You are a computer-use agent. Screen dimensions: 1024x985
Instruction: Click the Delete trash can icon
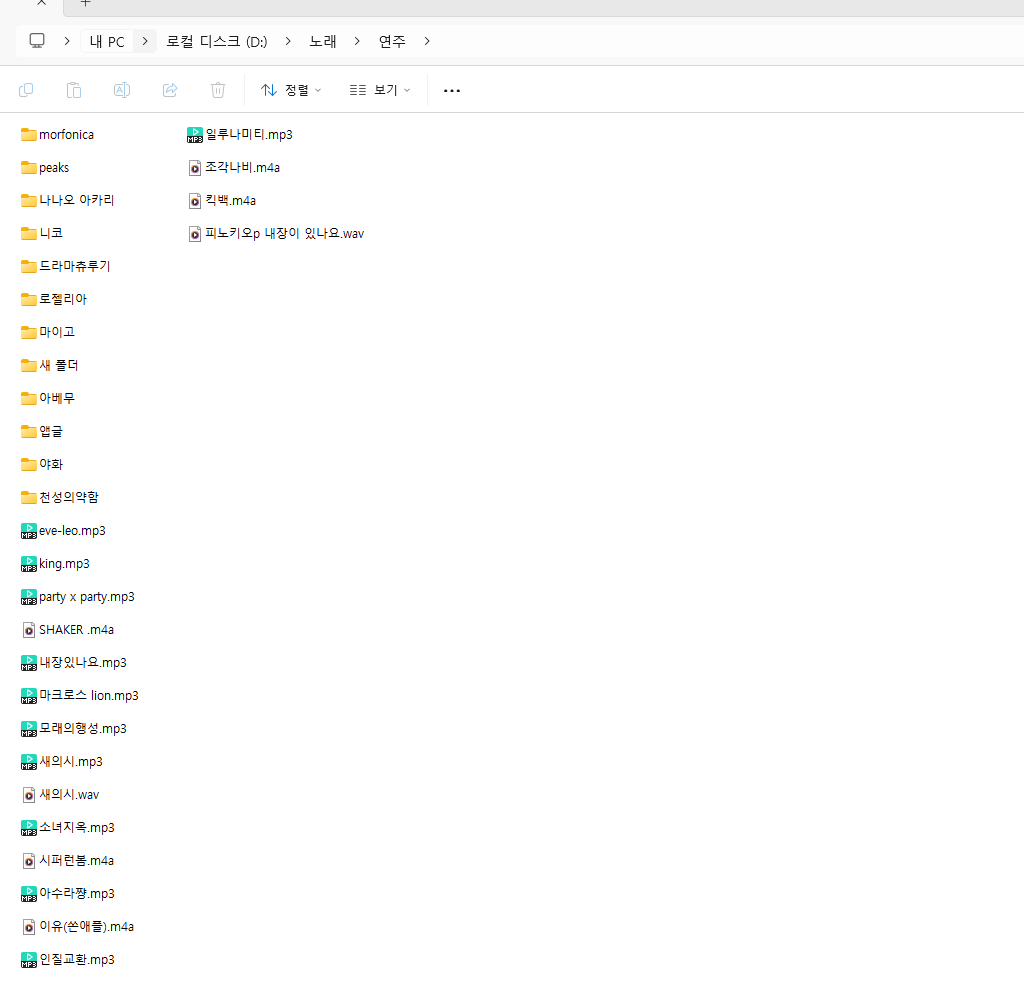(218, 90)
